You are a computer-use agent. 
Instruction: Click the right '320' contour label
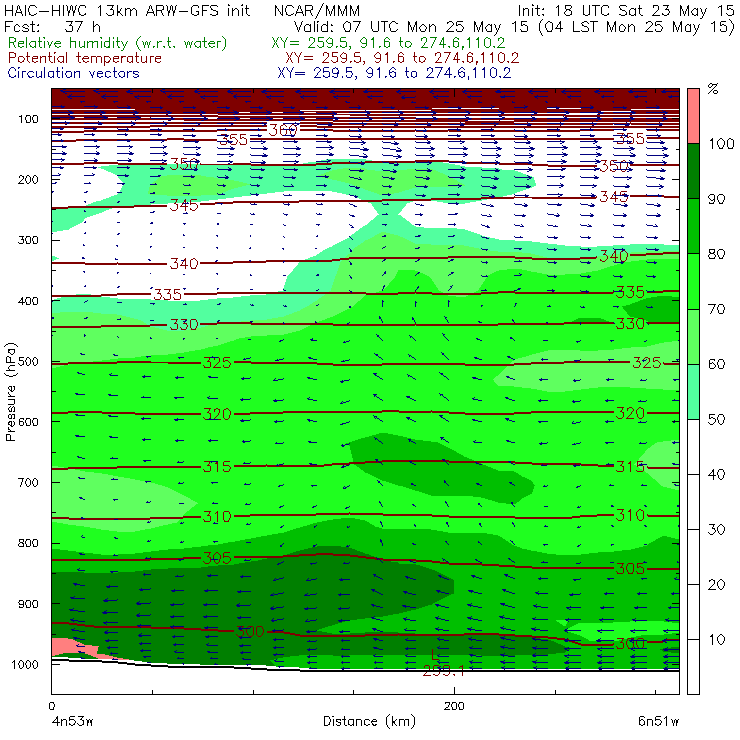click(630, 413)
